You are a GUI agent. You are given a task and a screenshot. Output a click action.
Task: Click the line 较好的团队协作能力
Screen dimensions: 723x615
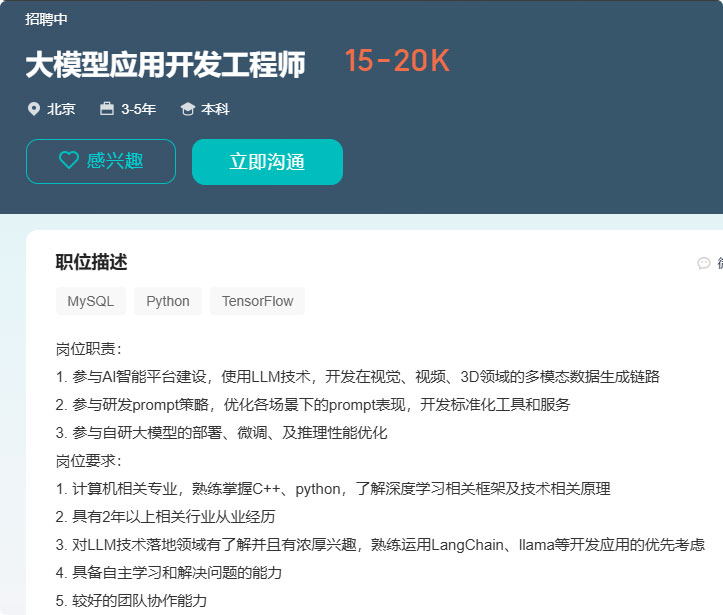[x=131, y=601]
